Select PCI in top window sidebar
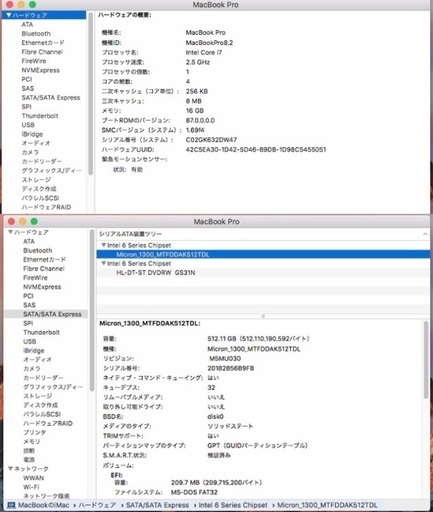 (x=27, y=79)
